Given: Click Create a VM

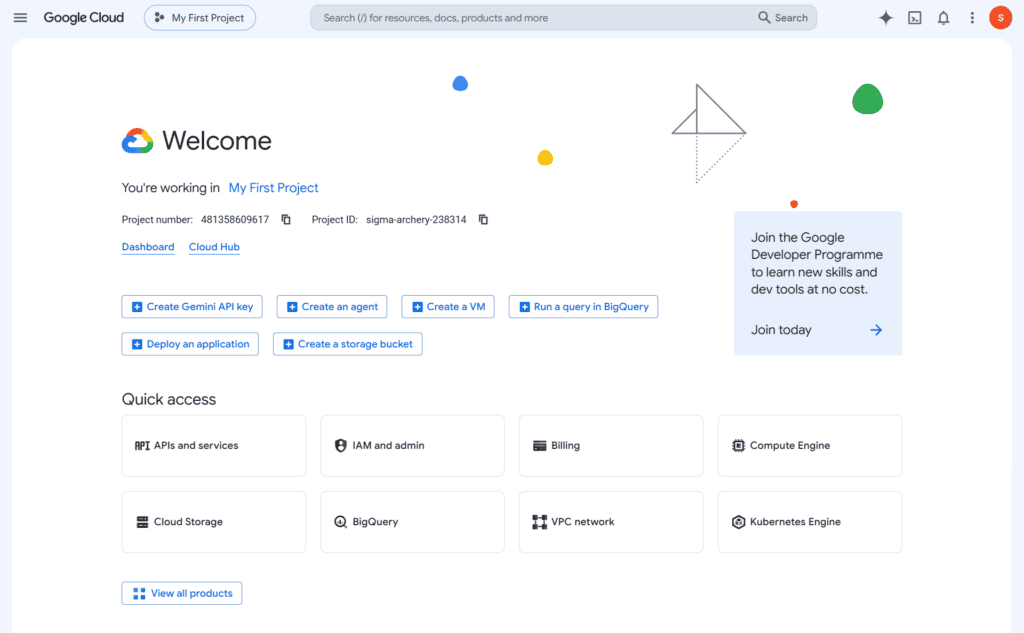Looking at the screenshot, I should pyautogui.click(x=448, y=306).
